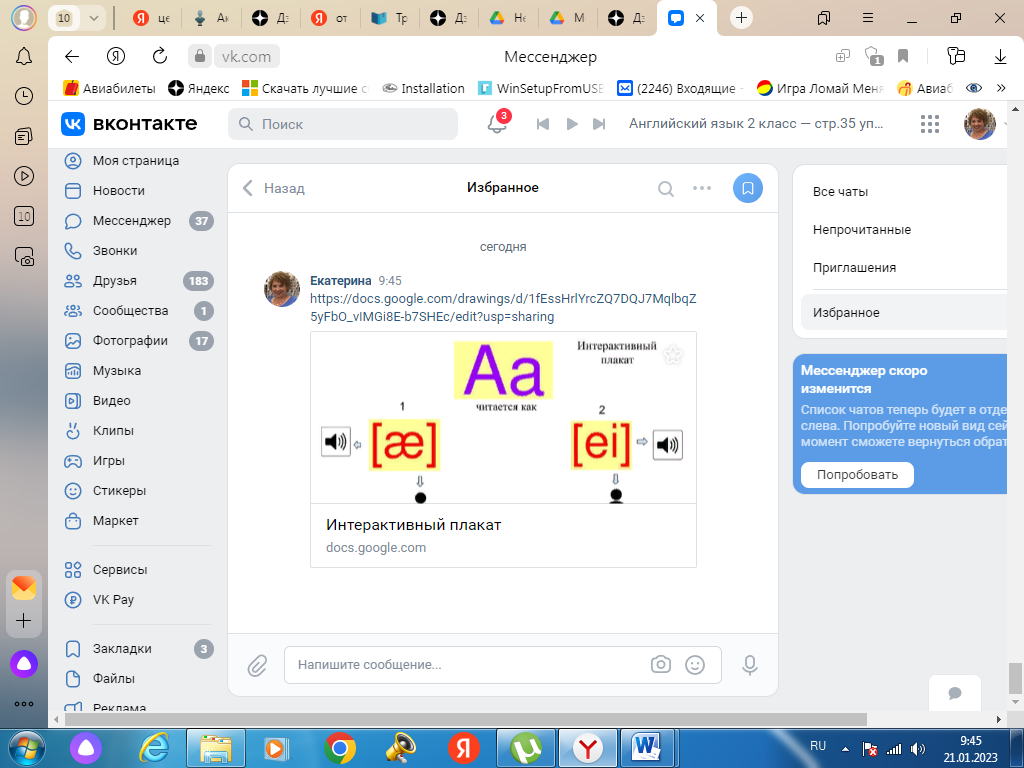Search within the Избранное chat
The height and width of the screenshot is (768, 1024).
[x=666, y=188]
